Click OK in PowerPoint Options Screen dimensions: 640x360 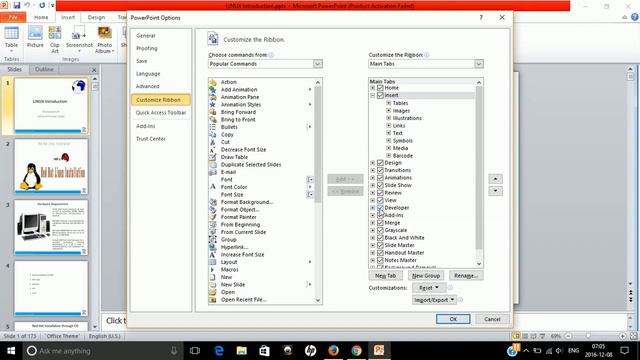tap(453, 319)
